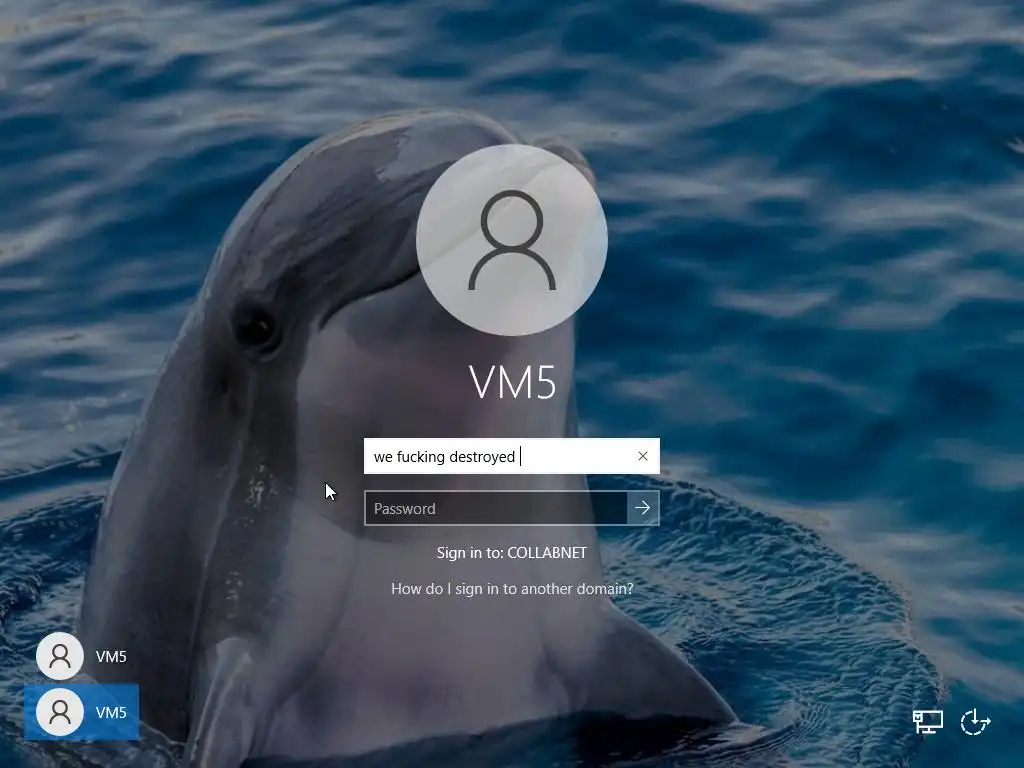Click the large VM5 profile picture
Image resolution: width=1024 pixels, height=768 pixels.
click(x=512, y=240)
